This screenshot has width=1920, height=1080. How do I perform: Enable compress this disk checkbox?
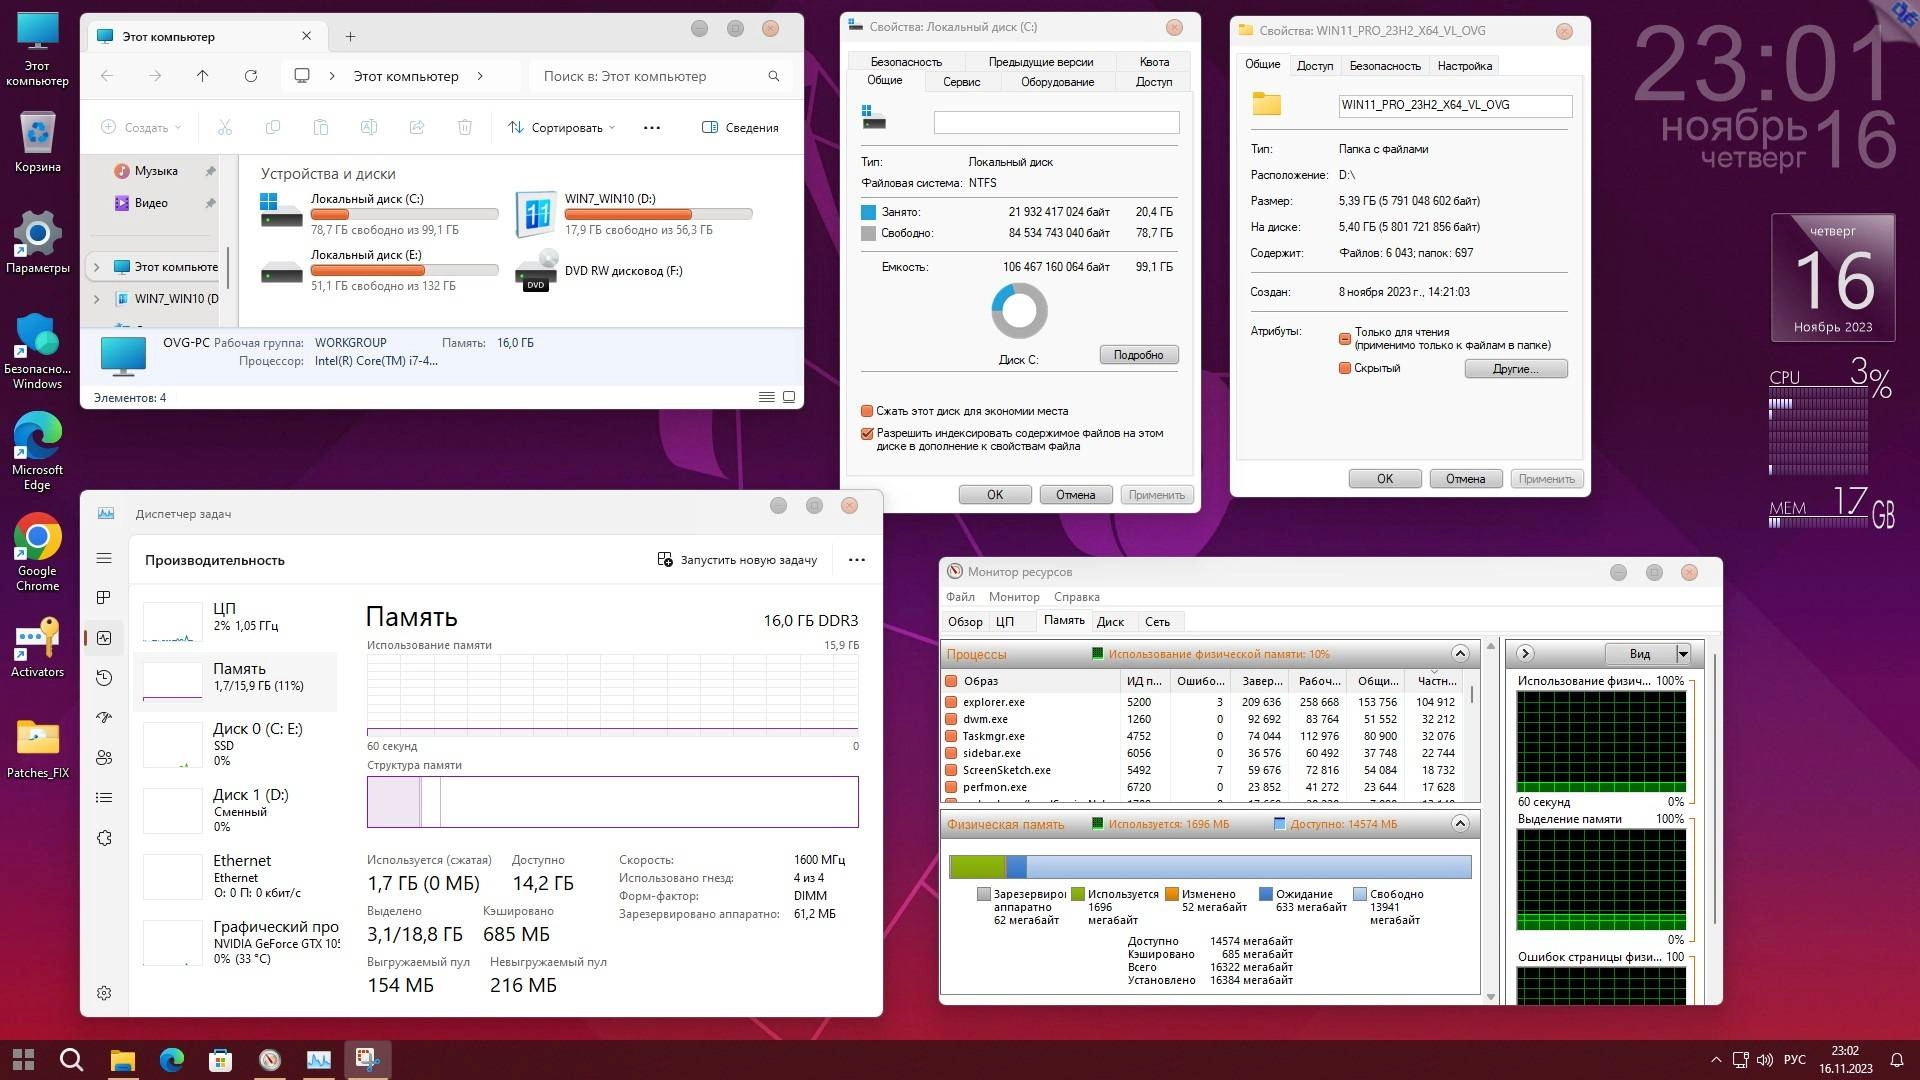pos(867,411)
